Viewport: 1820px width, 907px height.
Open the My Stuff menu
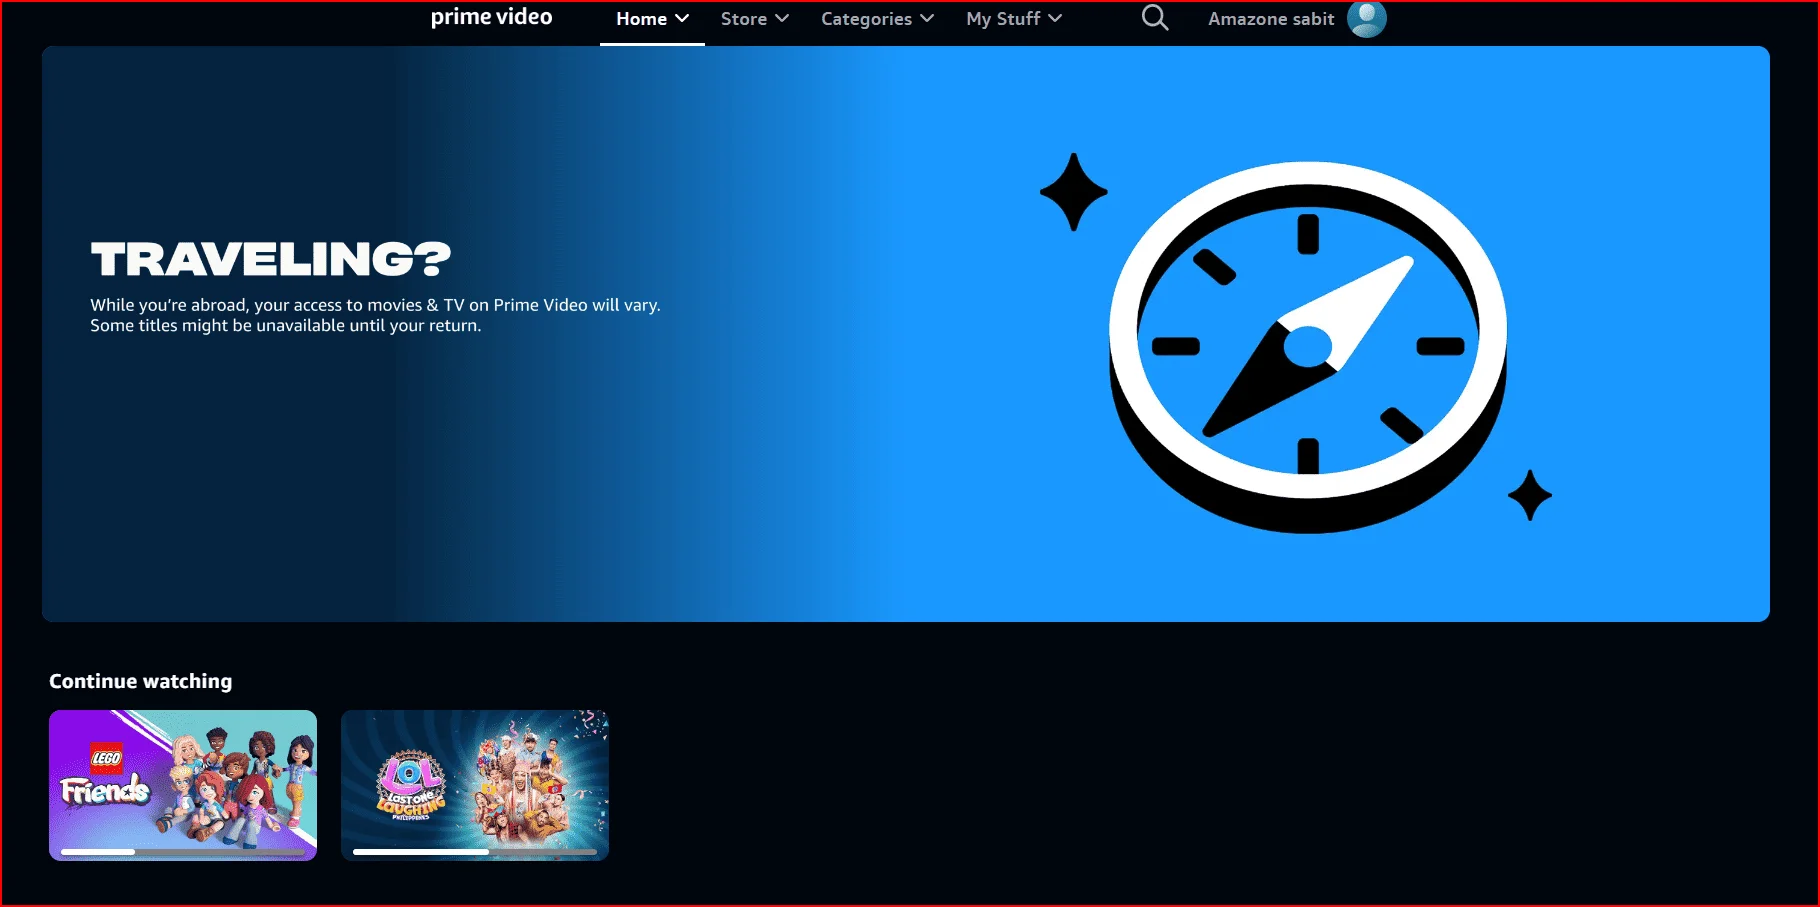pyautogui.click(x=1014, y=19)
